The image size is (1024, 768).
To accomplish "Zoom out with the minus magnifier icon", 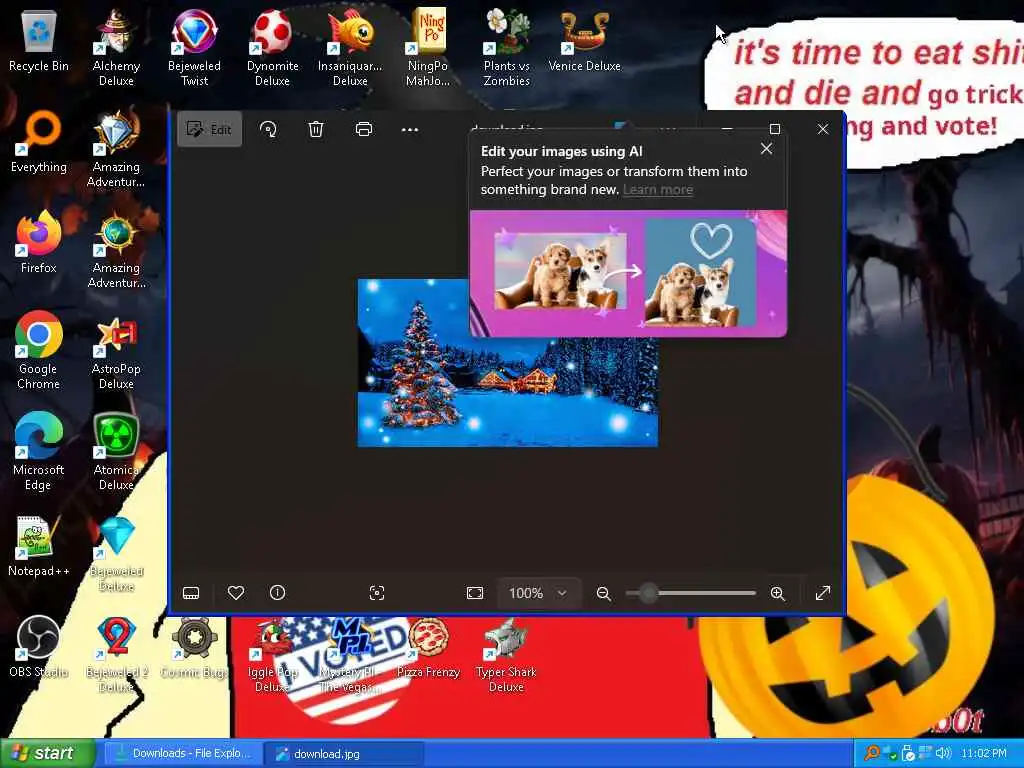I will (603, 593).
